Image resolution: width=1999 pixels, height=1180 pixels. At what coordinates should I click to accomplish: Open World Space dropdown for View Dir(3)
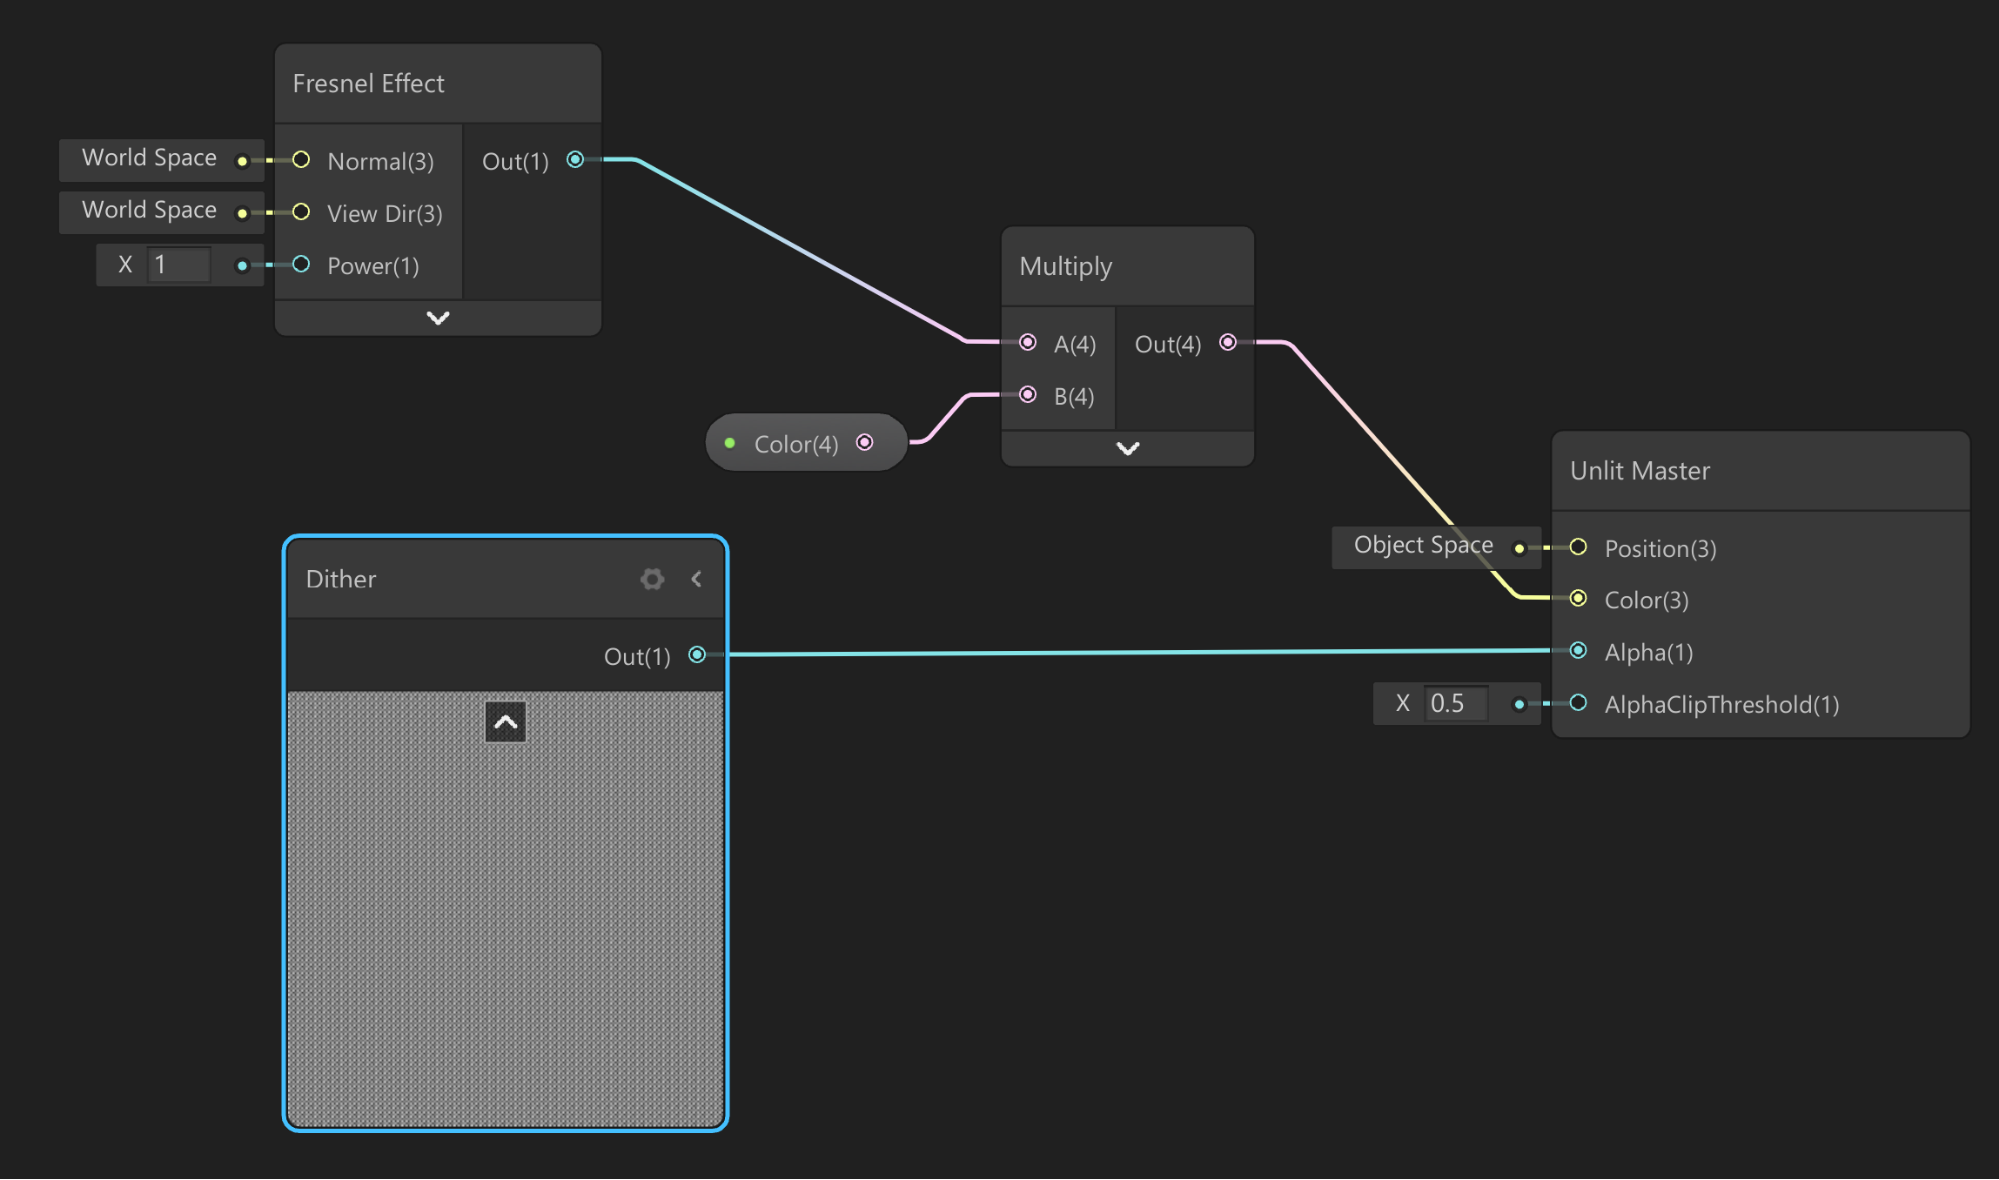click(150, 211)
